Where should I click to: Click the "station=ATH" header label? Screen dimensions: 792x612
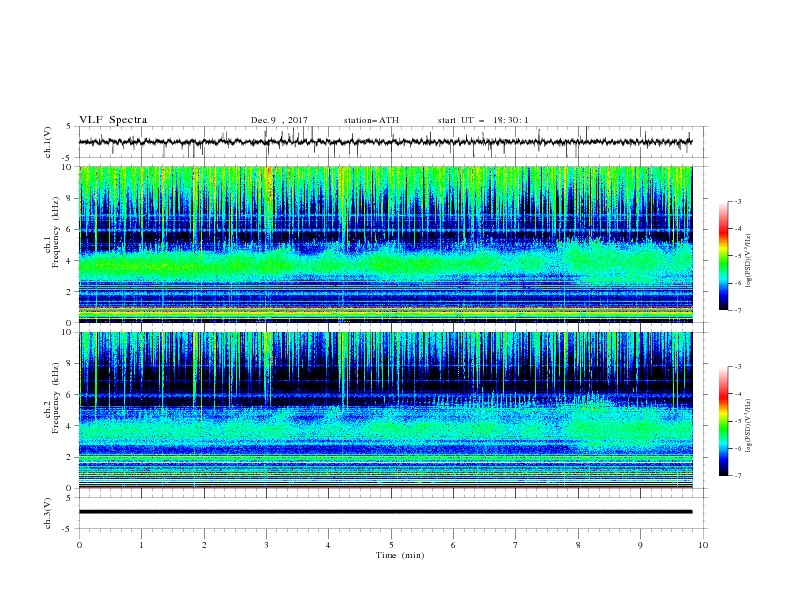371,120
